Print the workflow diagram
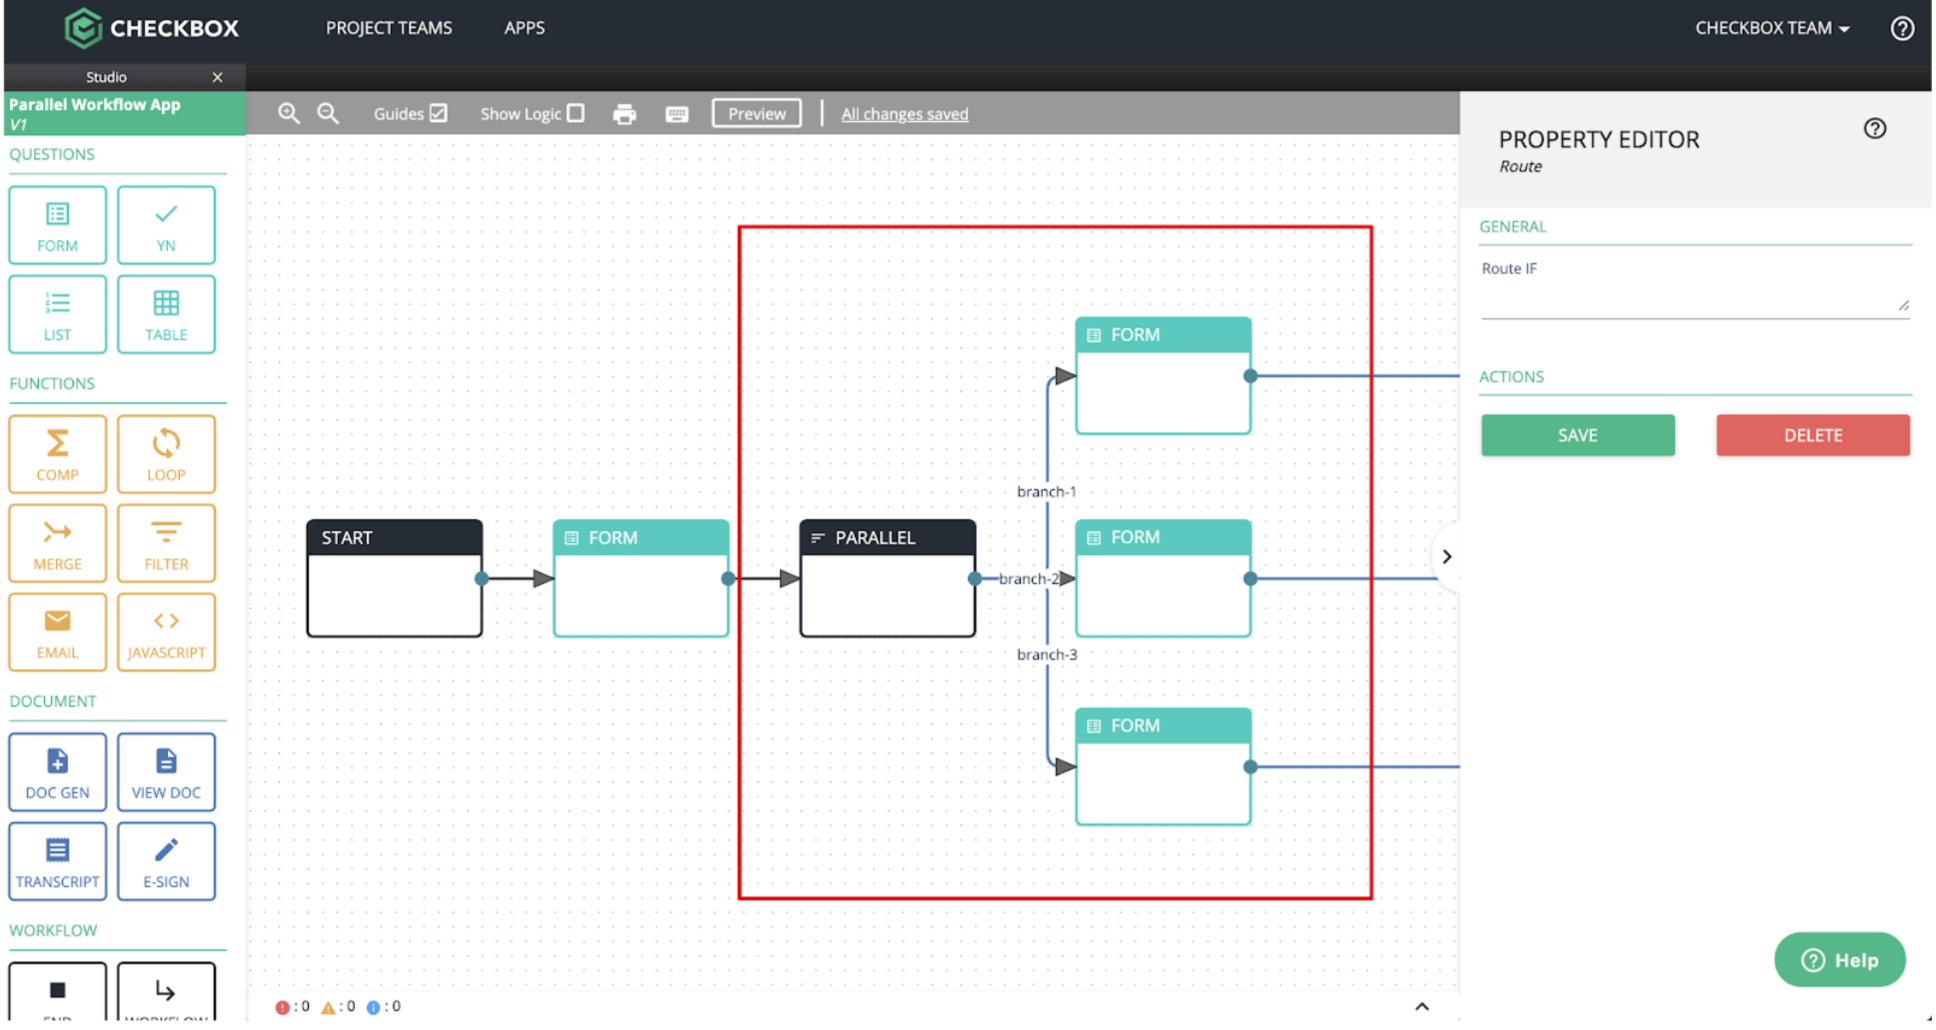The image size is (1936, 1030). (624, 114)
